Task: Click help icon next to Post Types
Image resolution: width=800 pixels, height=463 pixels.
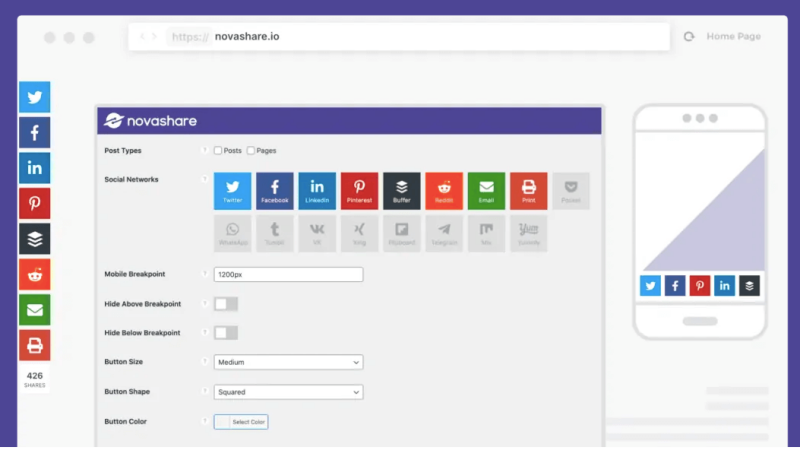Action: 205,151
